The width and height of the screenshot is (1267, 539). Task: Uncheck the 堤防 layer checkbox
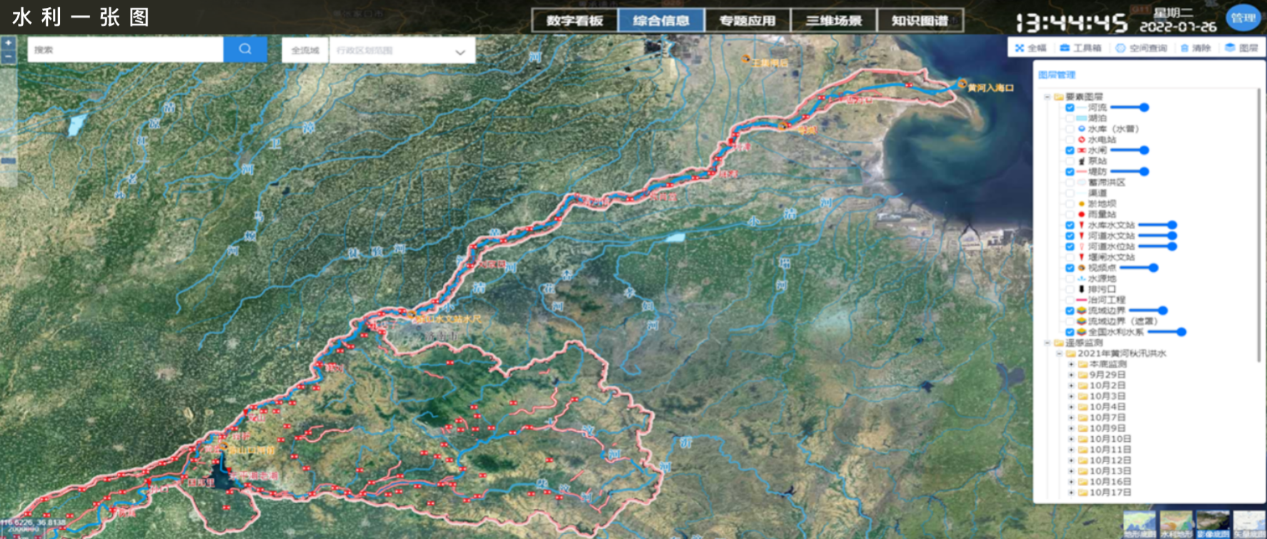(x=1070, y=171)
